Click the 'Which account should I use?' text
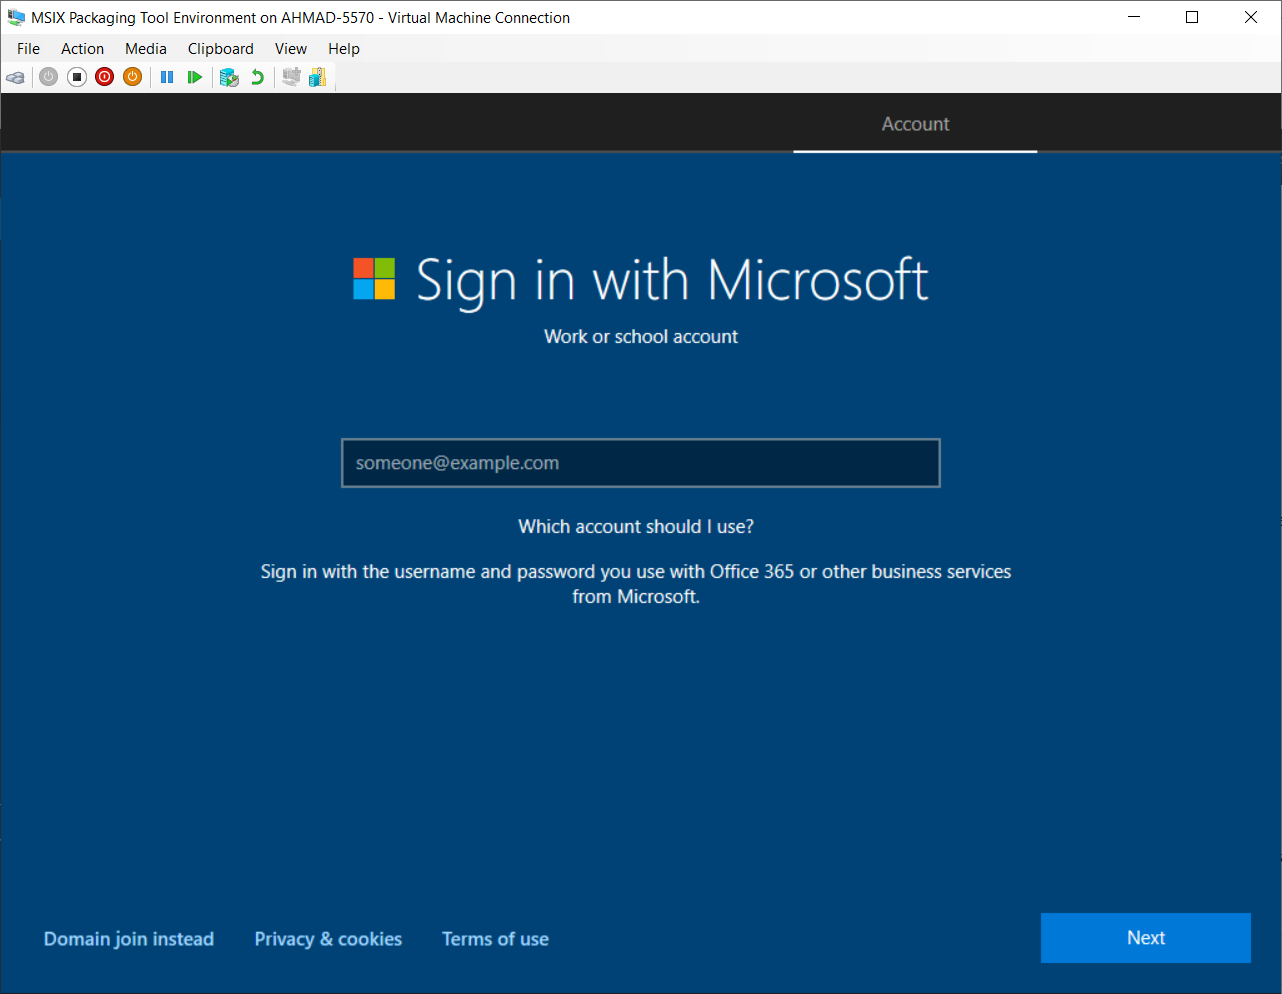The width and height of the screenshot is (1282, 994). coord(636,526)
